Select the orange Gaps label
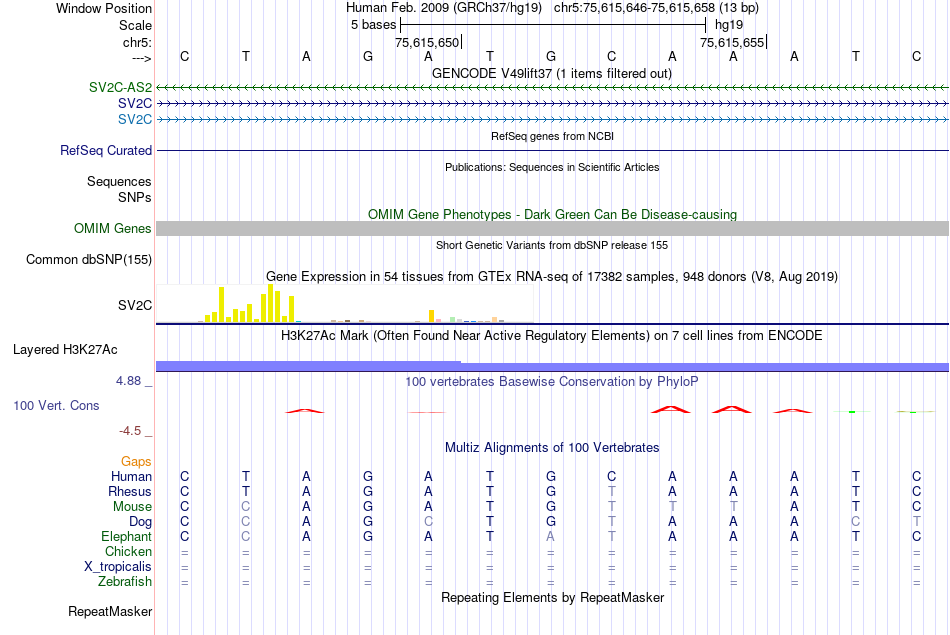Image resolution: width=950 pixels, height=635 pixels. (136, 462)
